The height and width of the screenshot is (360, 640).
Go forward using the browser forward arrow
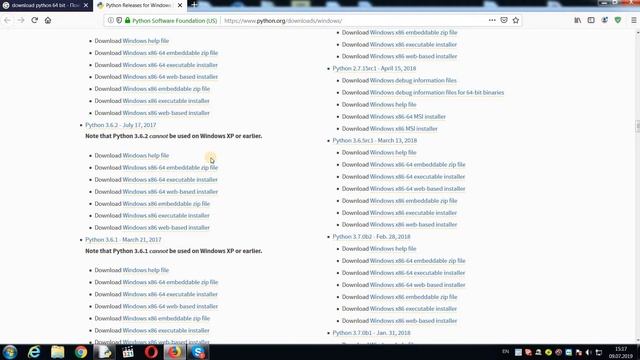pyautogui.click(x=21, y=20)
